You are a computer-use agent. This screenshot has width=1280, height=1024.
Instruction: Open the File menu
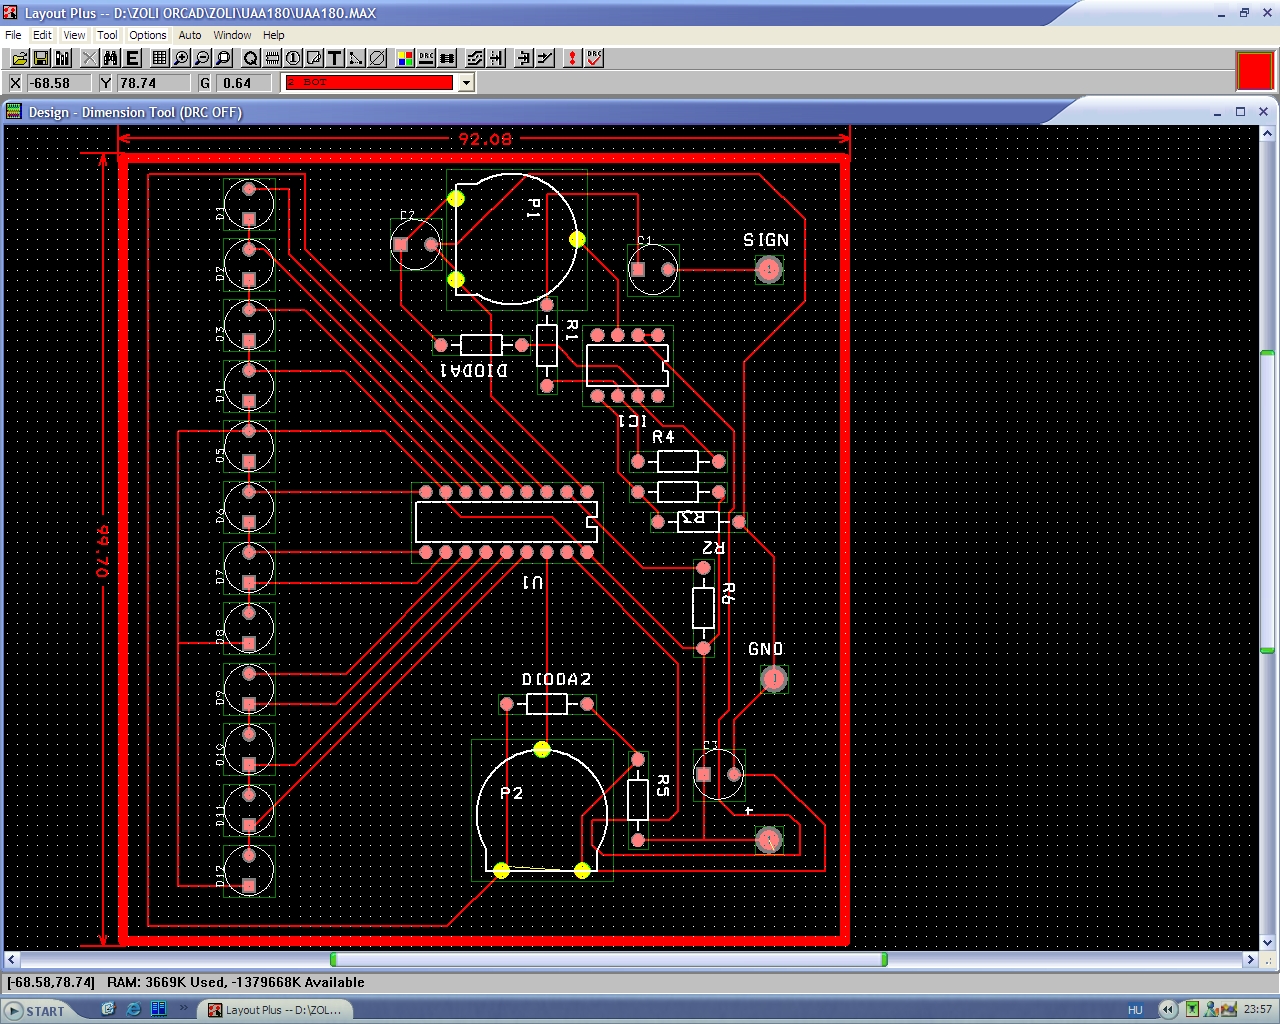[13, 35]
